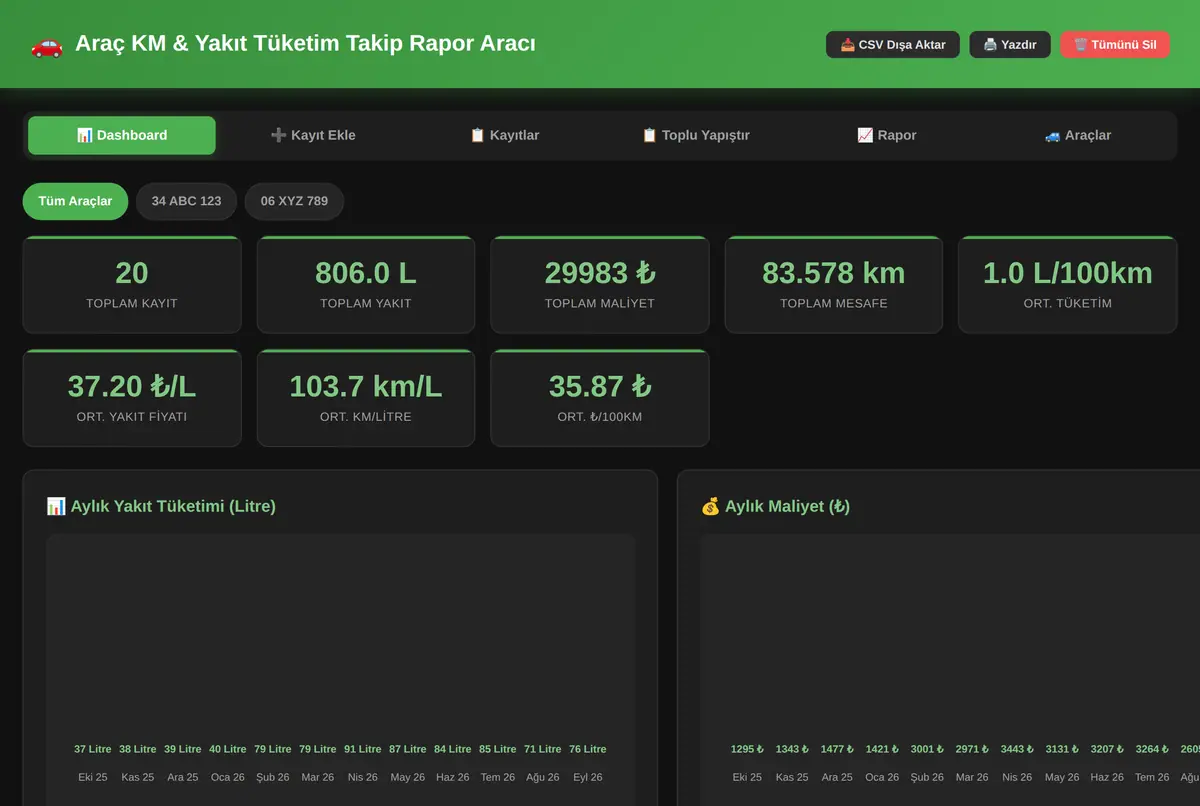Filter by vehicle 06 XYZ 789
Image resolution: width=1200 pixels, height=806 pixels.
294,201
